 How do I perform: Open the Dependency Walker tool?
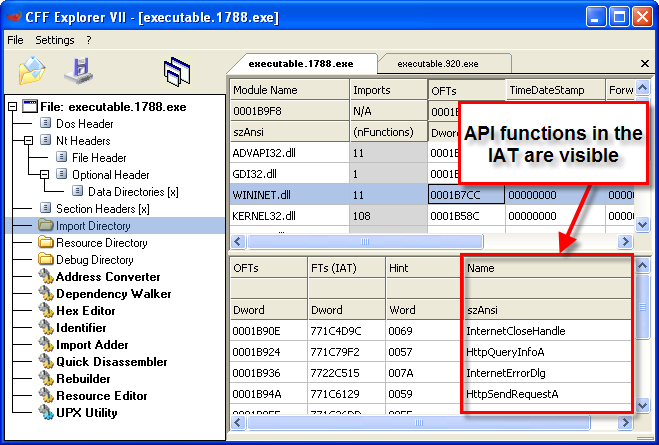(107, 294)
